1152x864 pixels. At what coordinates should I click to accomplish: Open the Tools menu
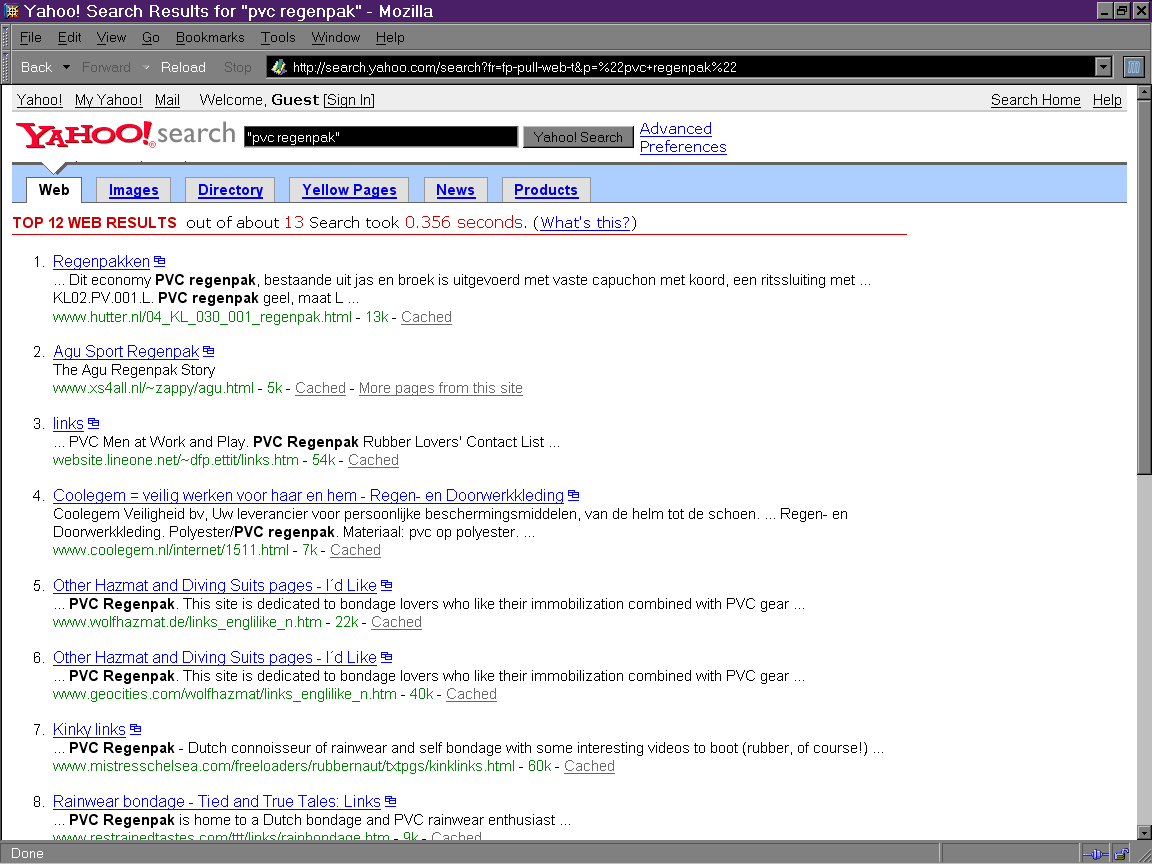[x=278, y=37]
